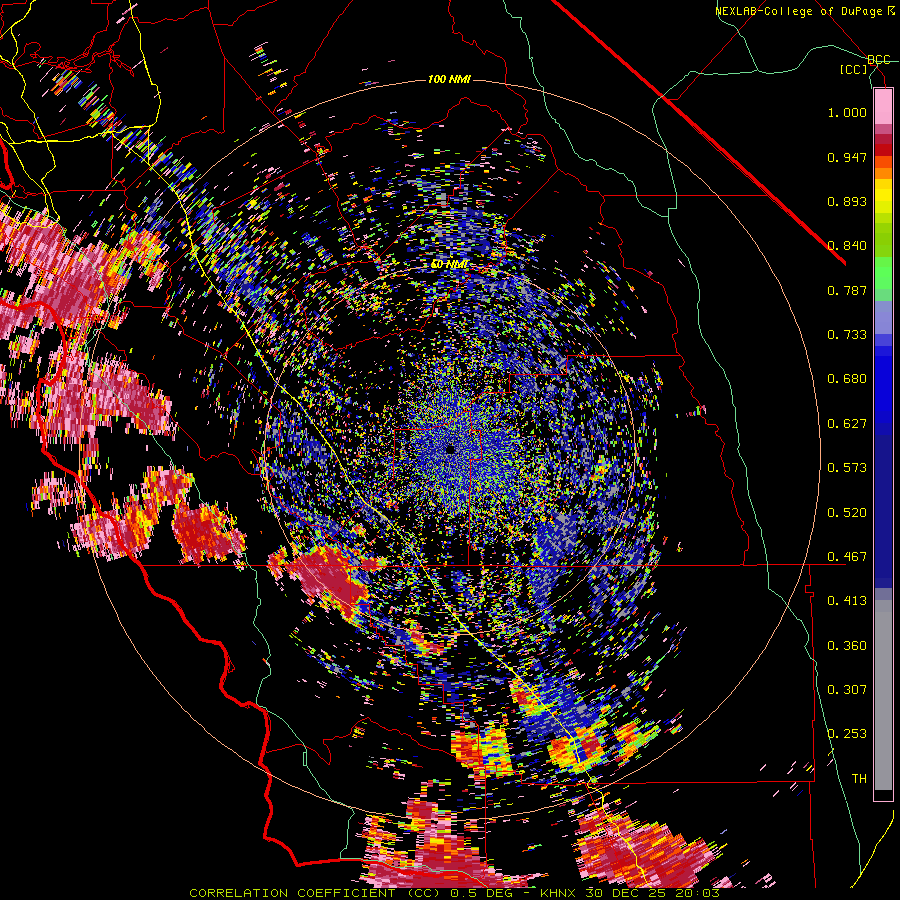The image size is (900, 900).
Task: Click the 0.413 scale value
Action: tap(847, 601)
